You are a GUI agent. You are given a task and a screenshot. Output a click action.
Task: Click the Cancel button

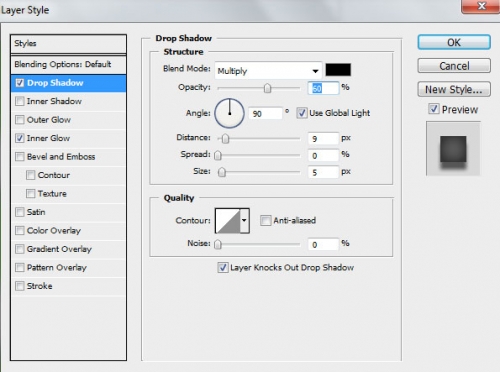pyautogui.click(x=454, y=66)
